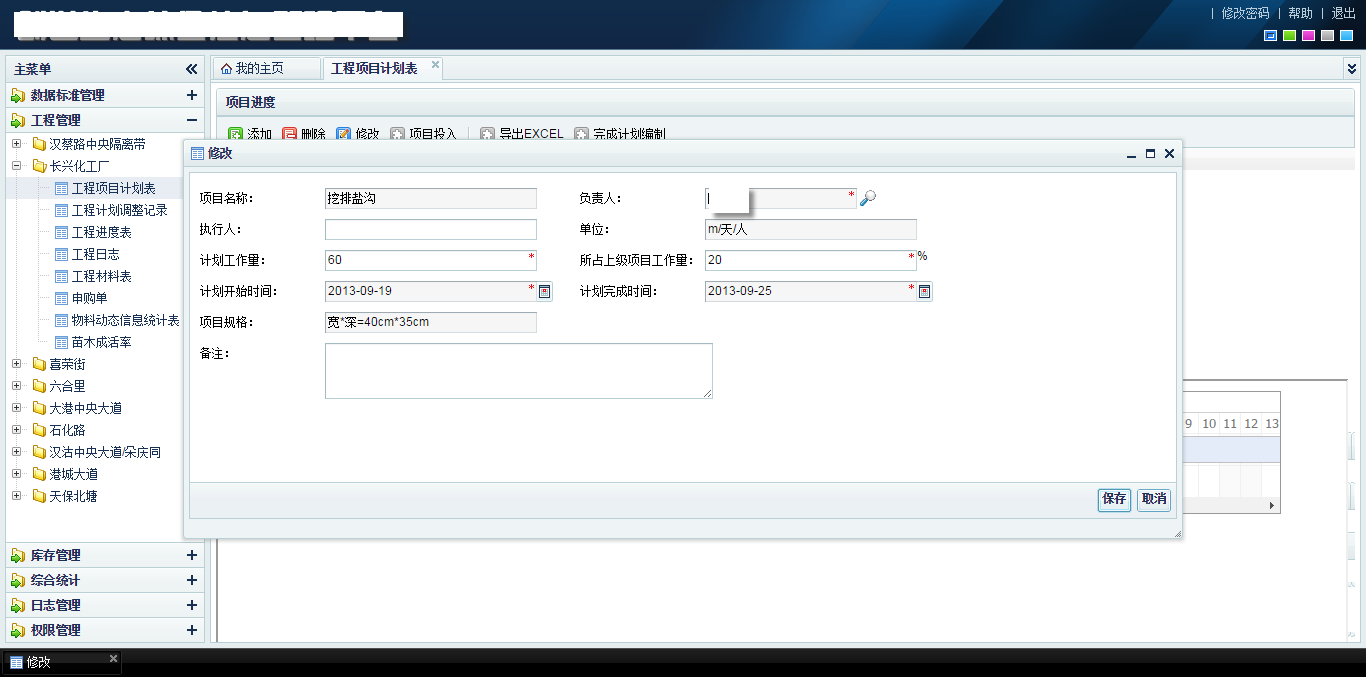
Task: Click the 修改密码 link
Action: click(x=1245, y=13)
